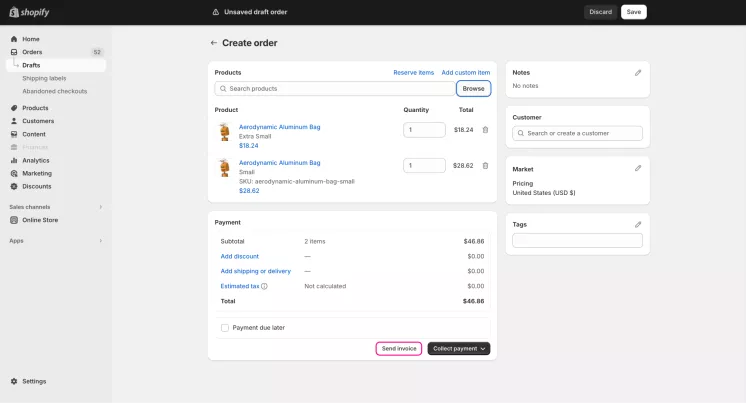Click Add shipping or delivery link

click(255, 271)
